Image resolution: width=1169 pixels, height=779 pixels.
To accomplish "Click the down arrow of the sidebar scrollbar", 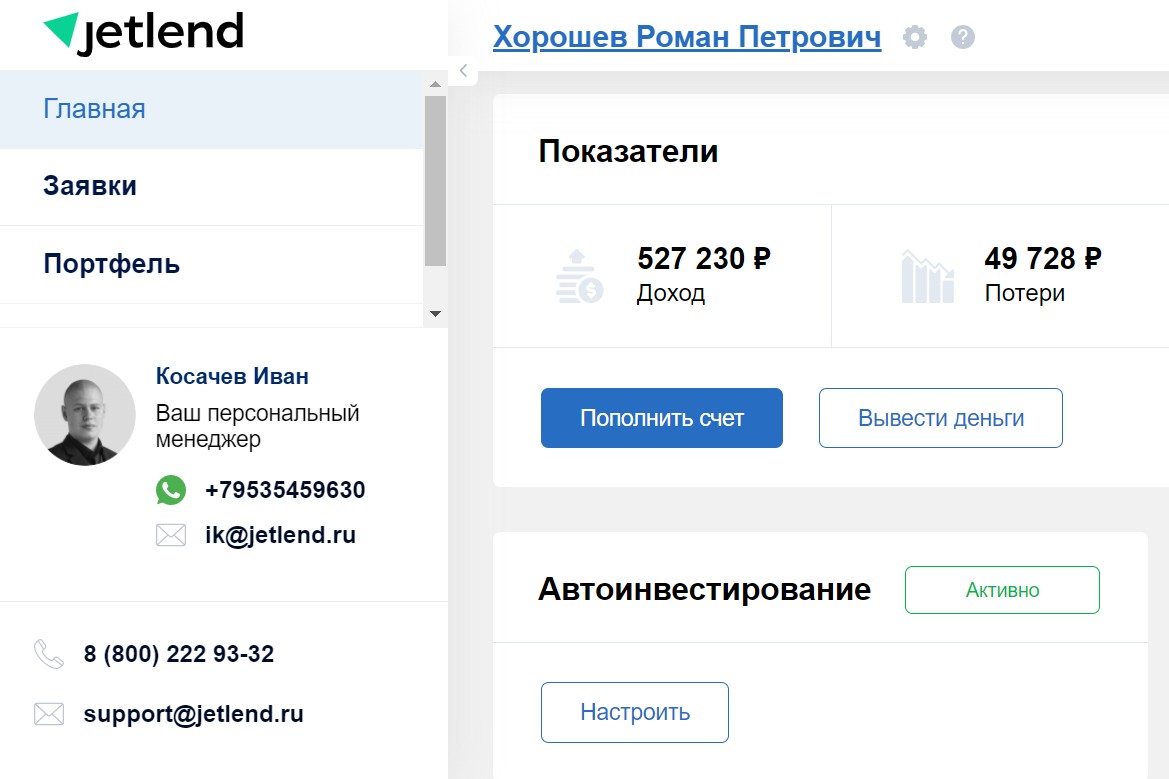I will click(435, 313).
